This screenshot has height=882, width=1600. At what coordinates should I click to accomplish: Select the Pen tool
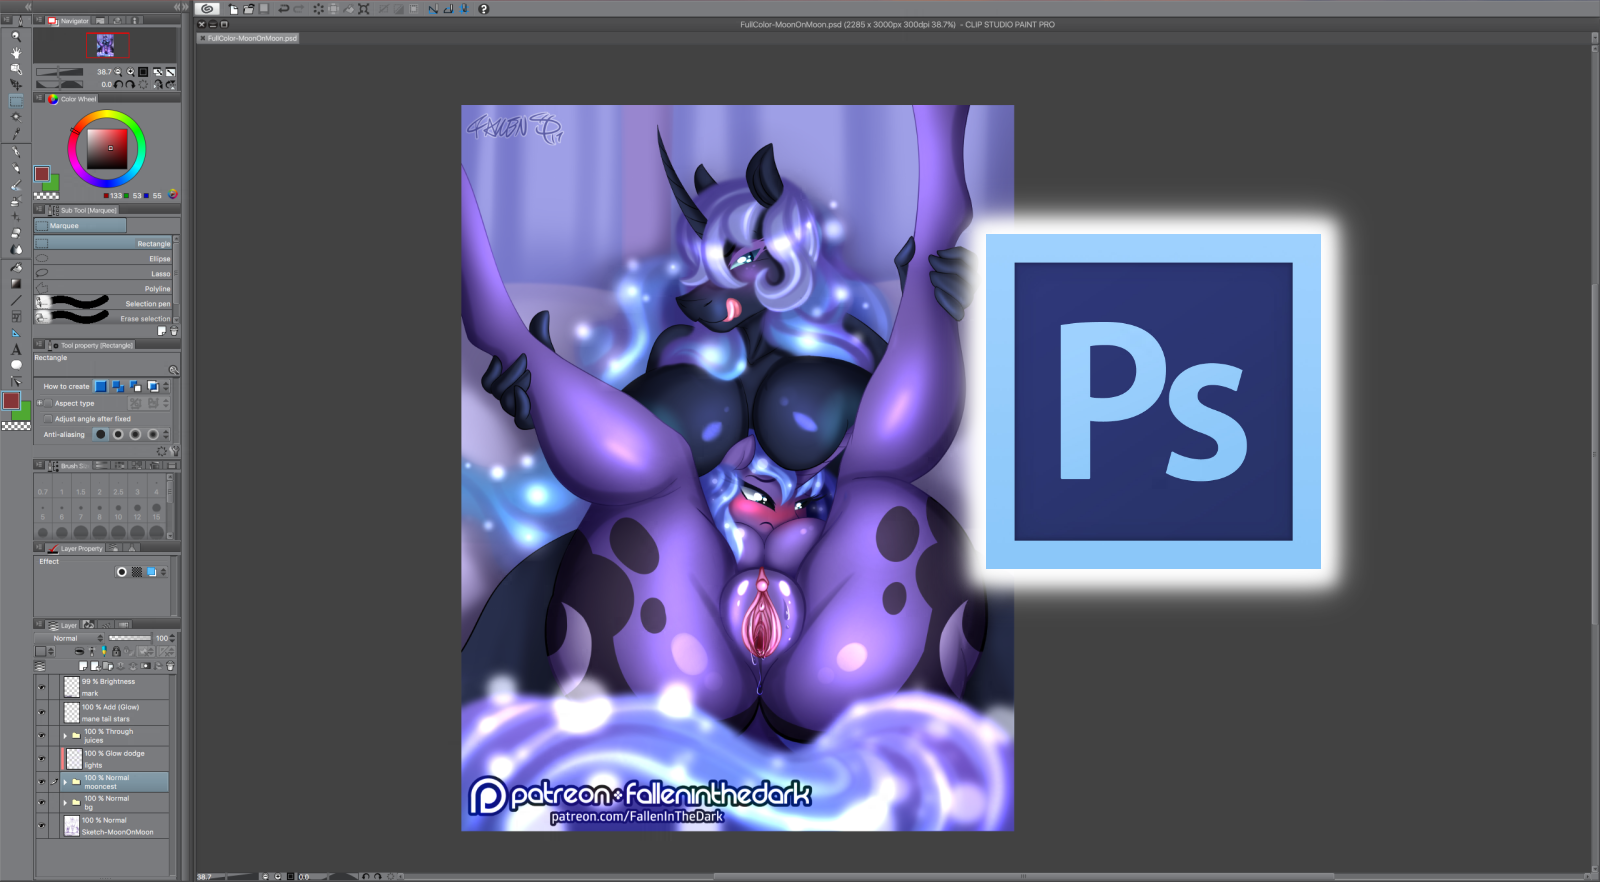pos(16,152)
